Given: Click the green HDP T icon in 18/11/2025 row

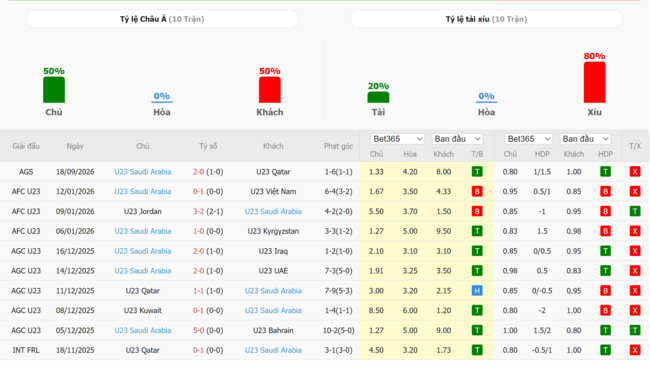Looking at the screenshot, I should coord(606,351).
